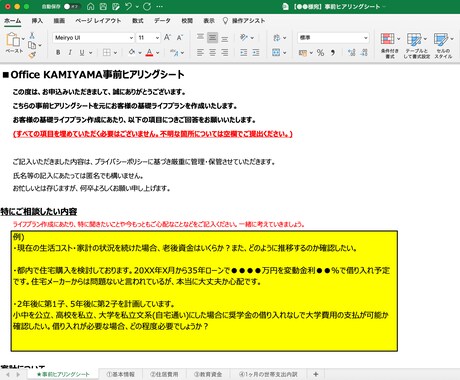This screenshot has height=380, width=460.
Task: Click the phonetic guide (ruby) icon
Action: (x=174, y=52)
